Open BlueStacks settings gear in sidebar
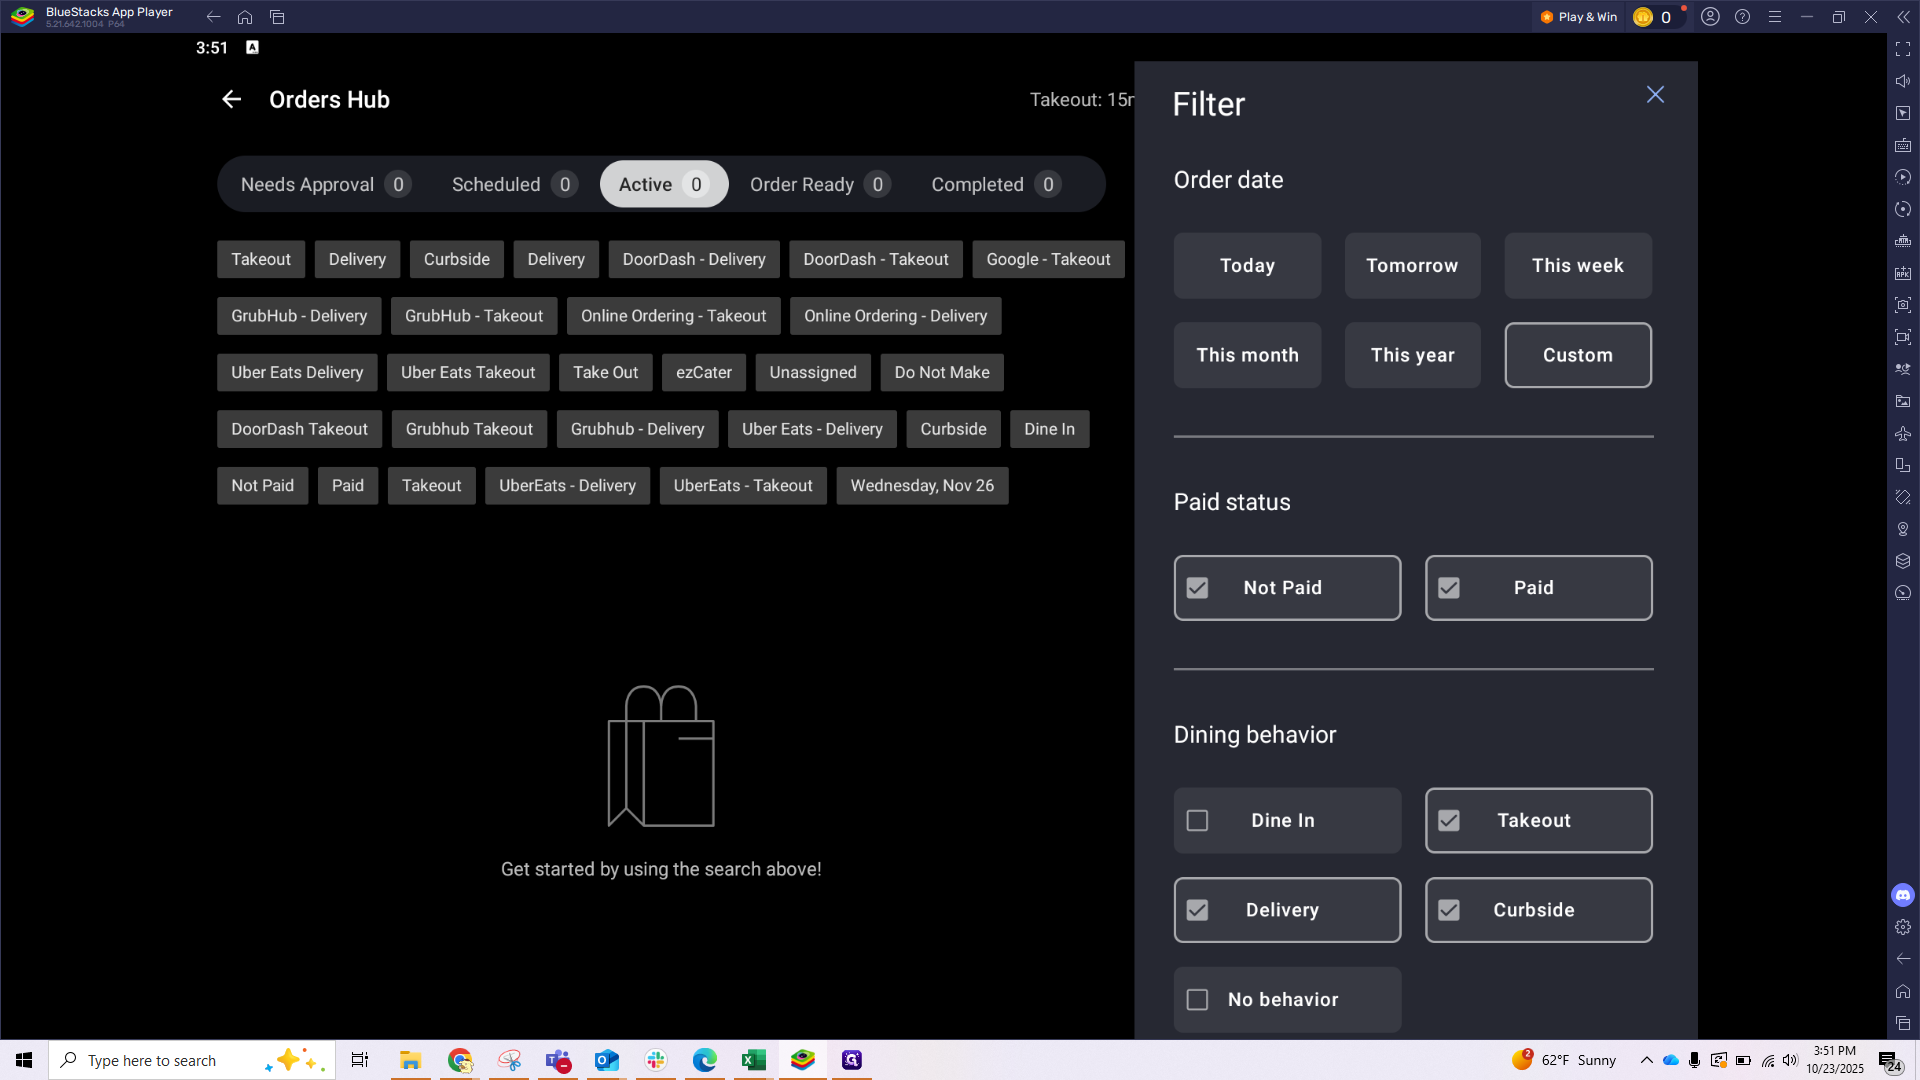 (x=1903, y=927)
